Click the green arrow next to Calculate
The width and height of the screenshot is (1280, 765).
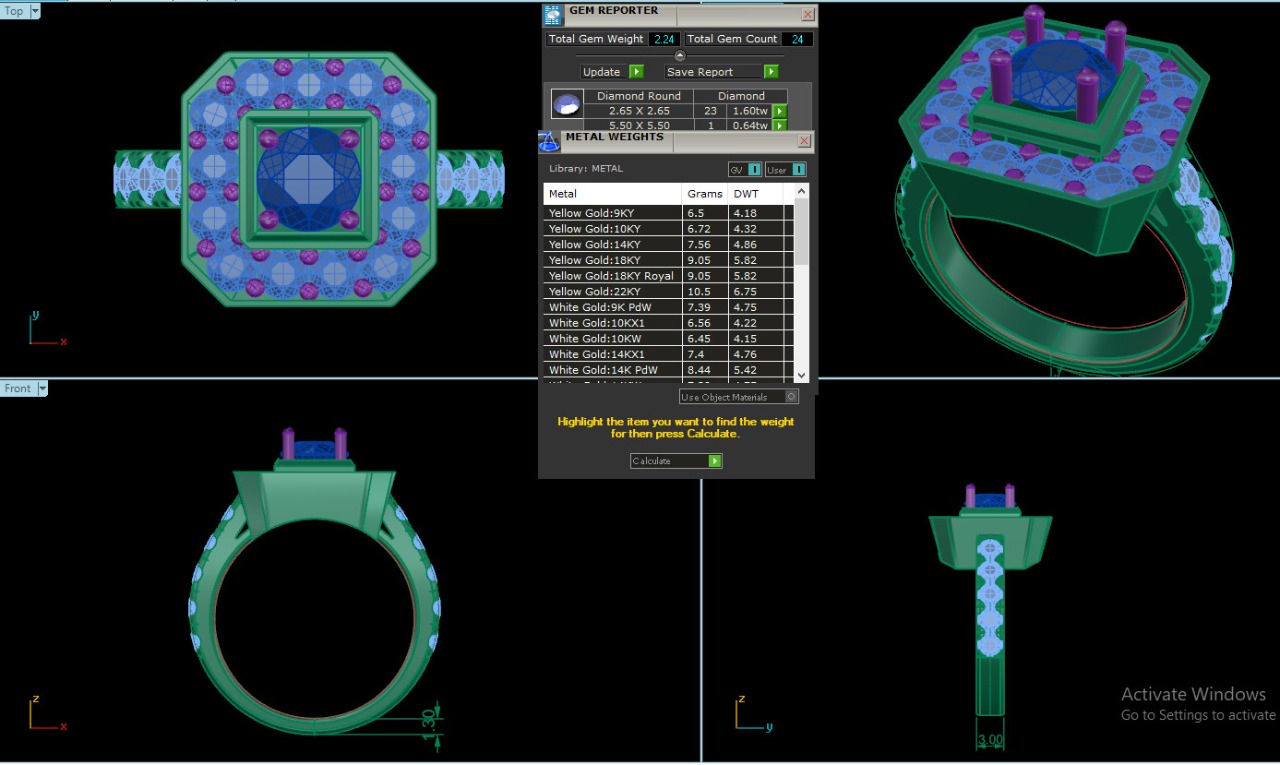coord(715,461)
